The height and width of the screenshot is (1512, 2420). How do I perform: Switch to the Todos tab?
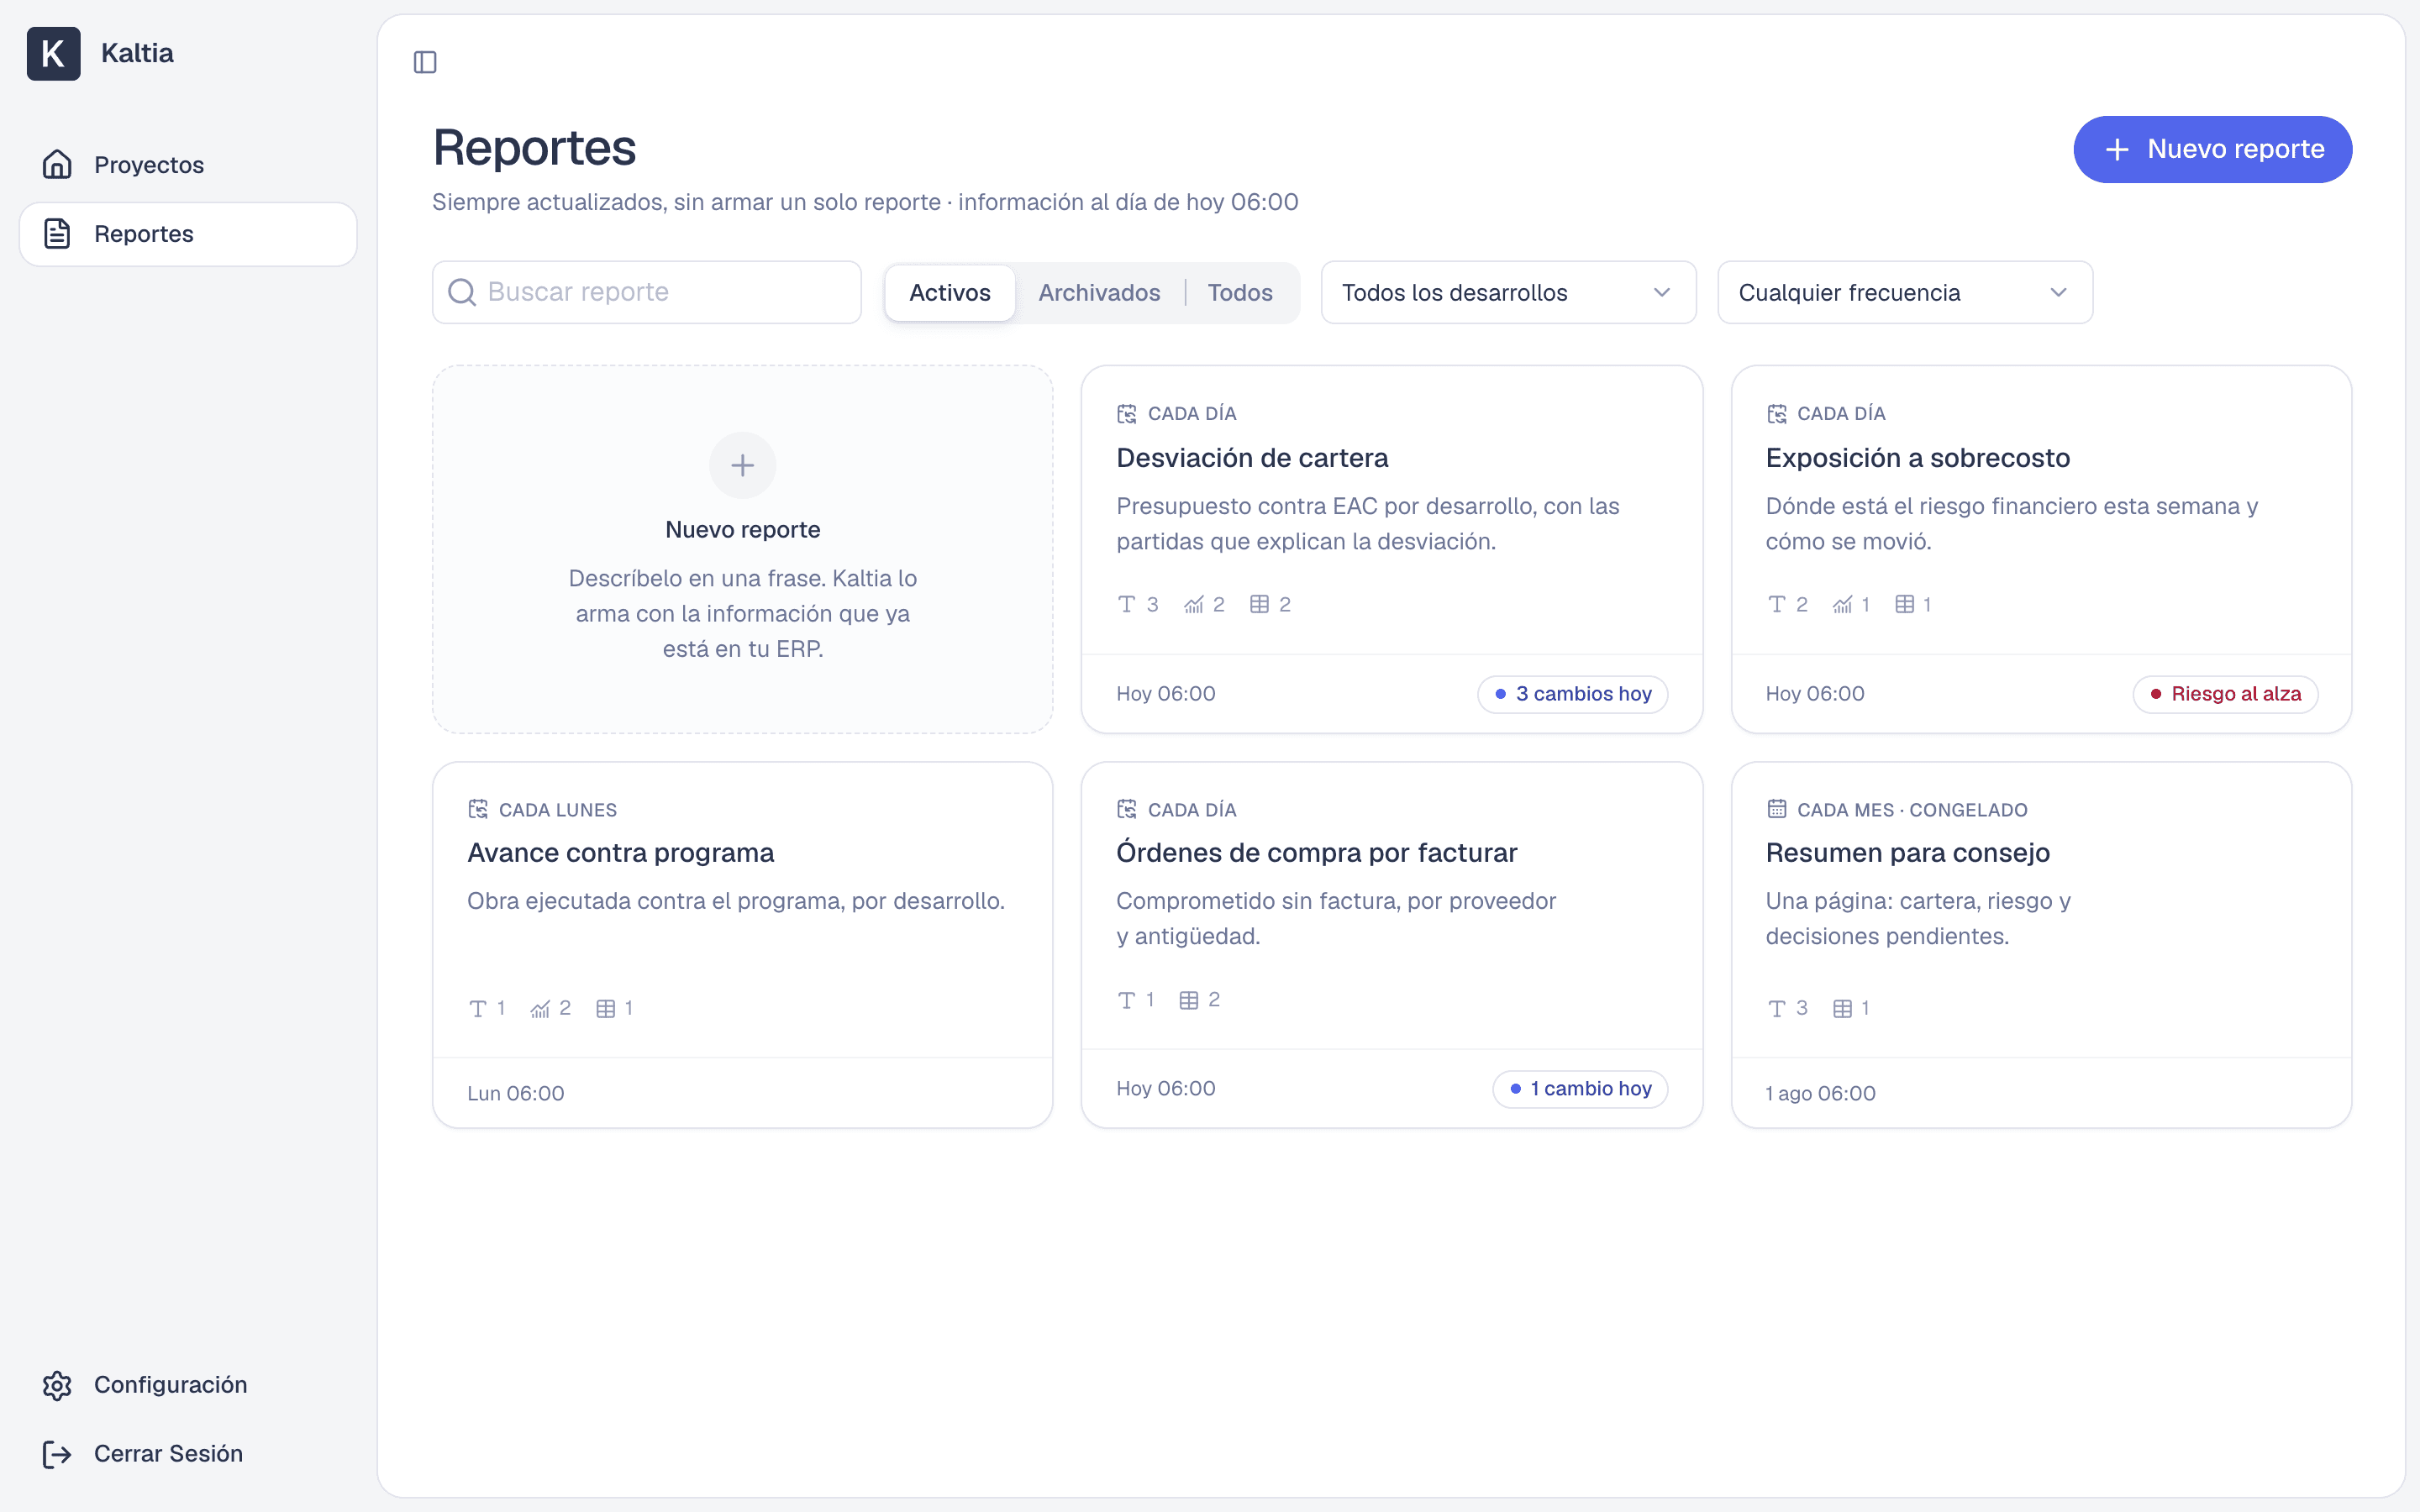(1240, 292)
